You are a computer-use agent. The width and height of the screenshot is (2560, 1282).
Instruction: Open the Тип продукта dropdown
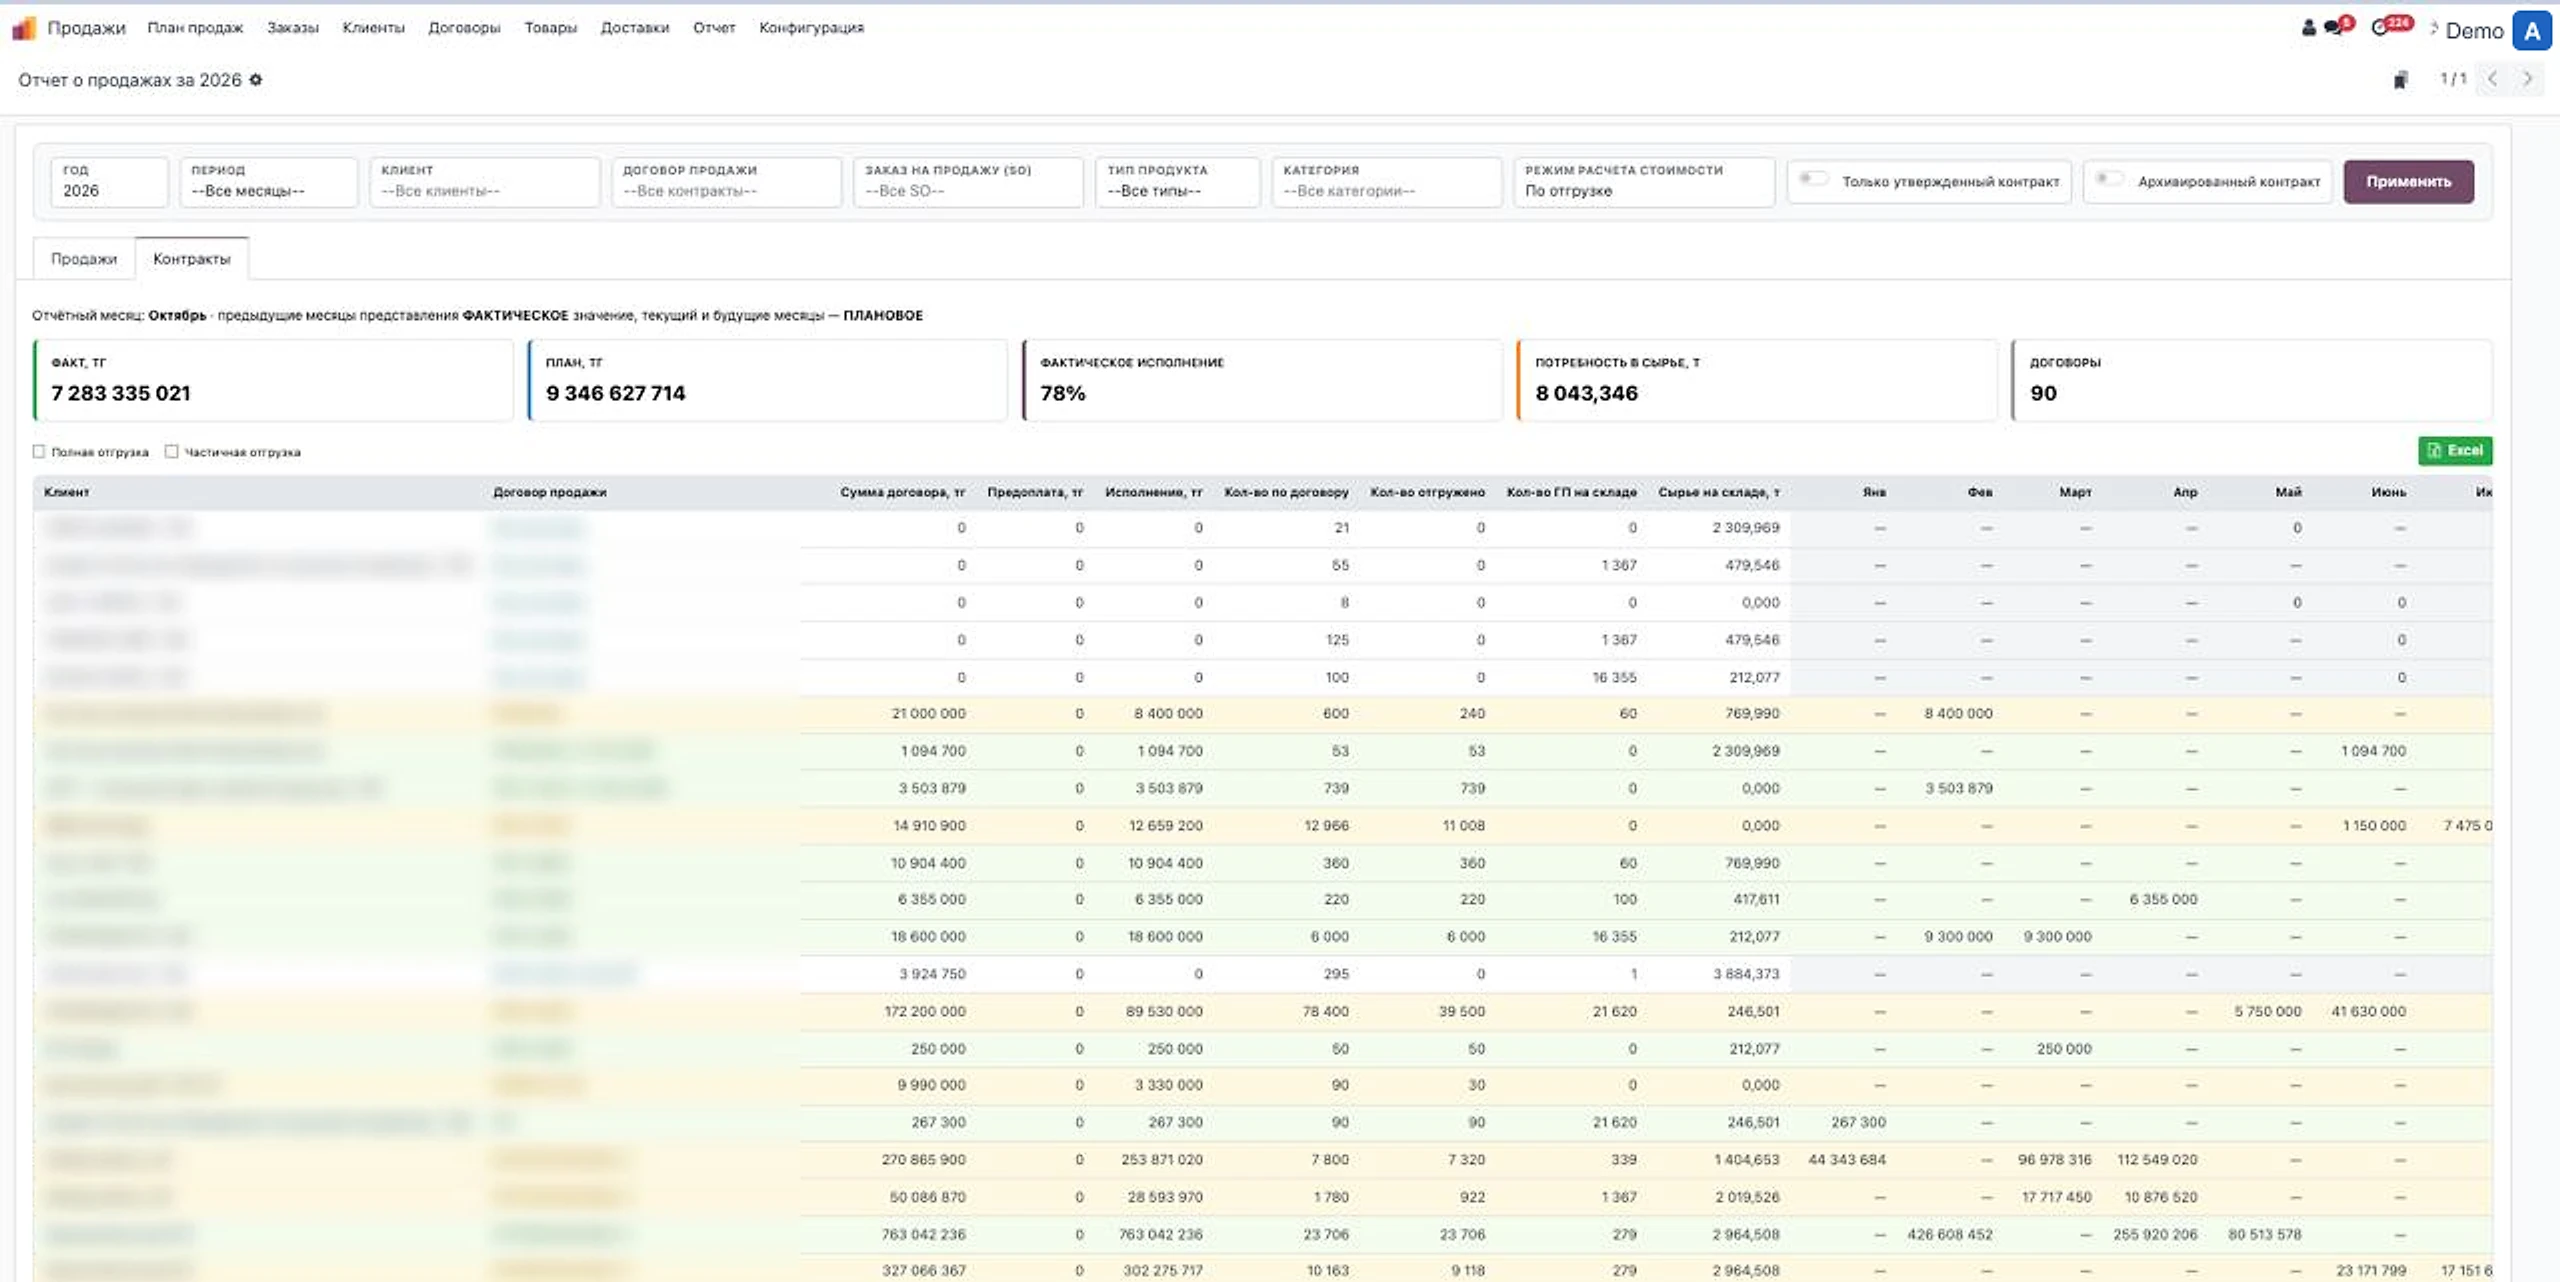click(x=1178, y=182)
